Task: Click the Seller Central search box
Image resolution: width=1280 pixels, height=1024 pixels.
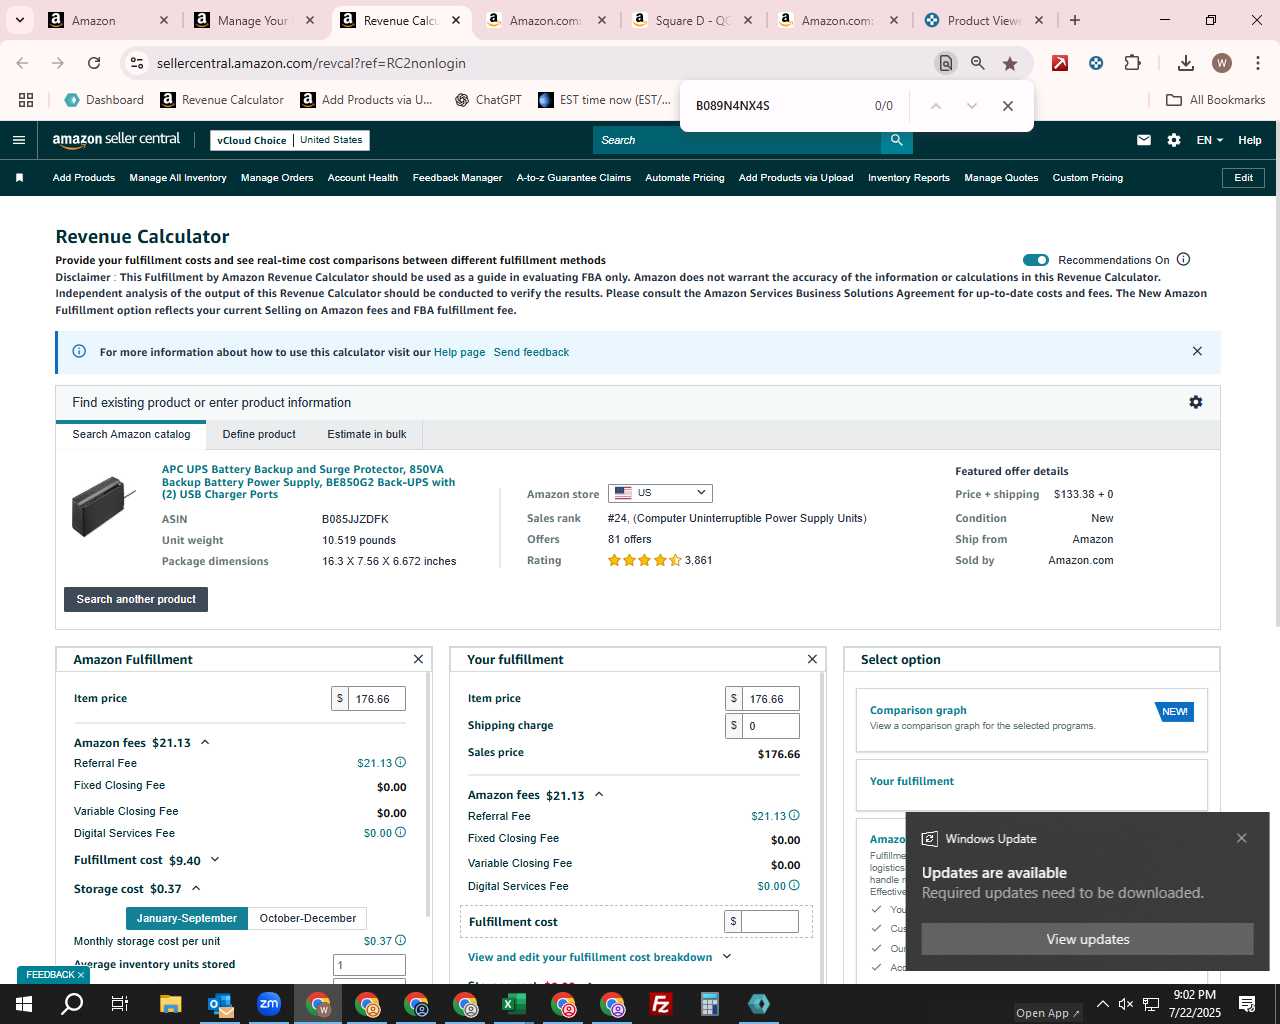Action: pos(737,140)
